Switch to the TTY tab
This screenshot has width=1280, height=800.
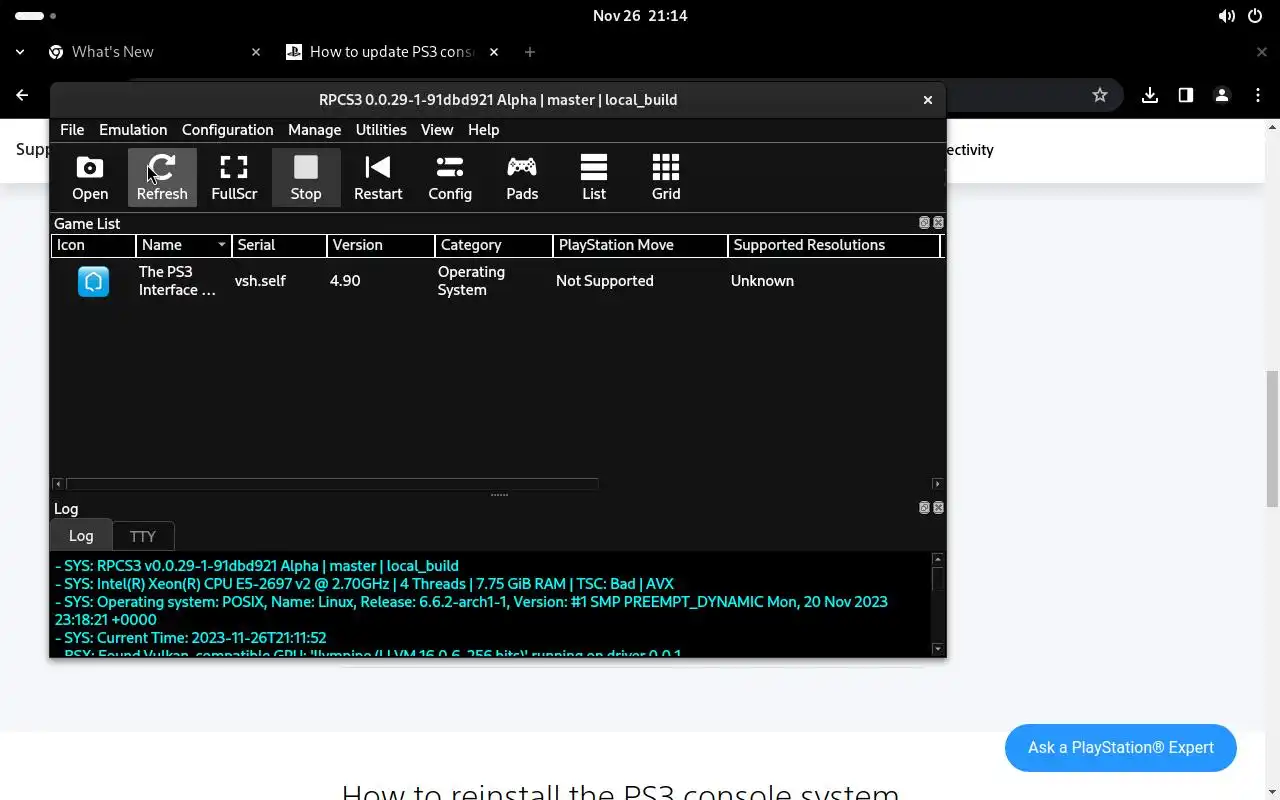143,537
